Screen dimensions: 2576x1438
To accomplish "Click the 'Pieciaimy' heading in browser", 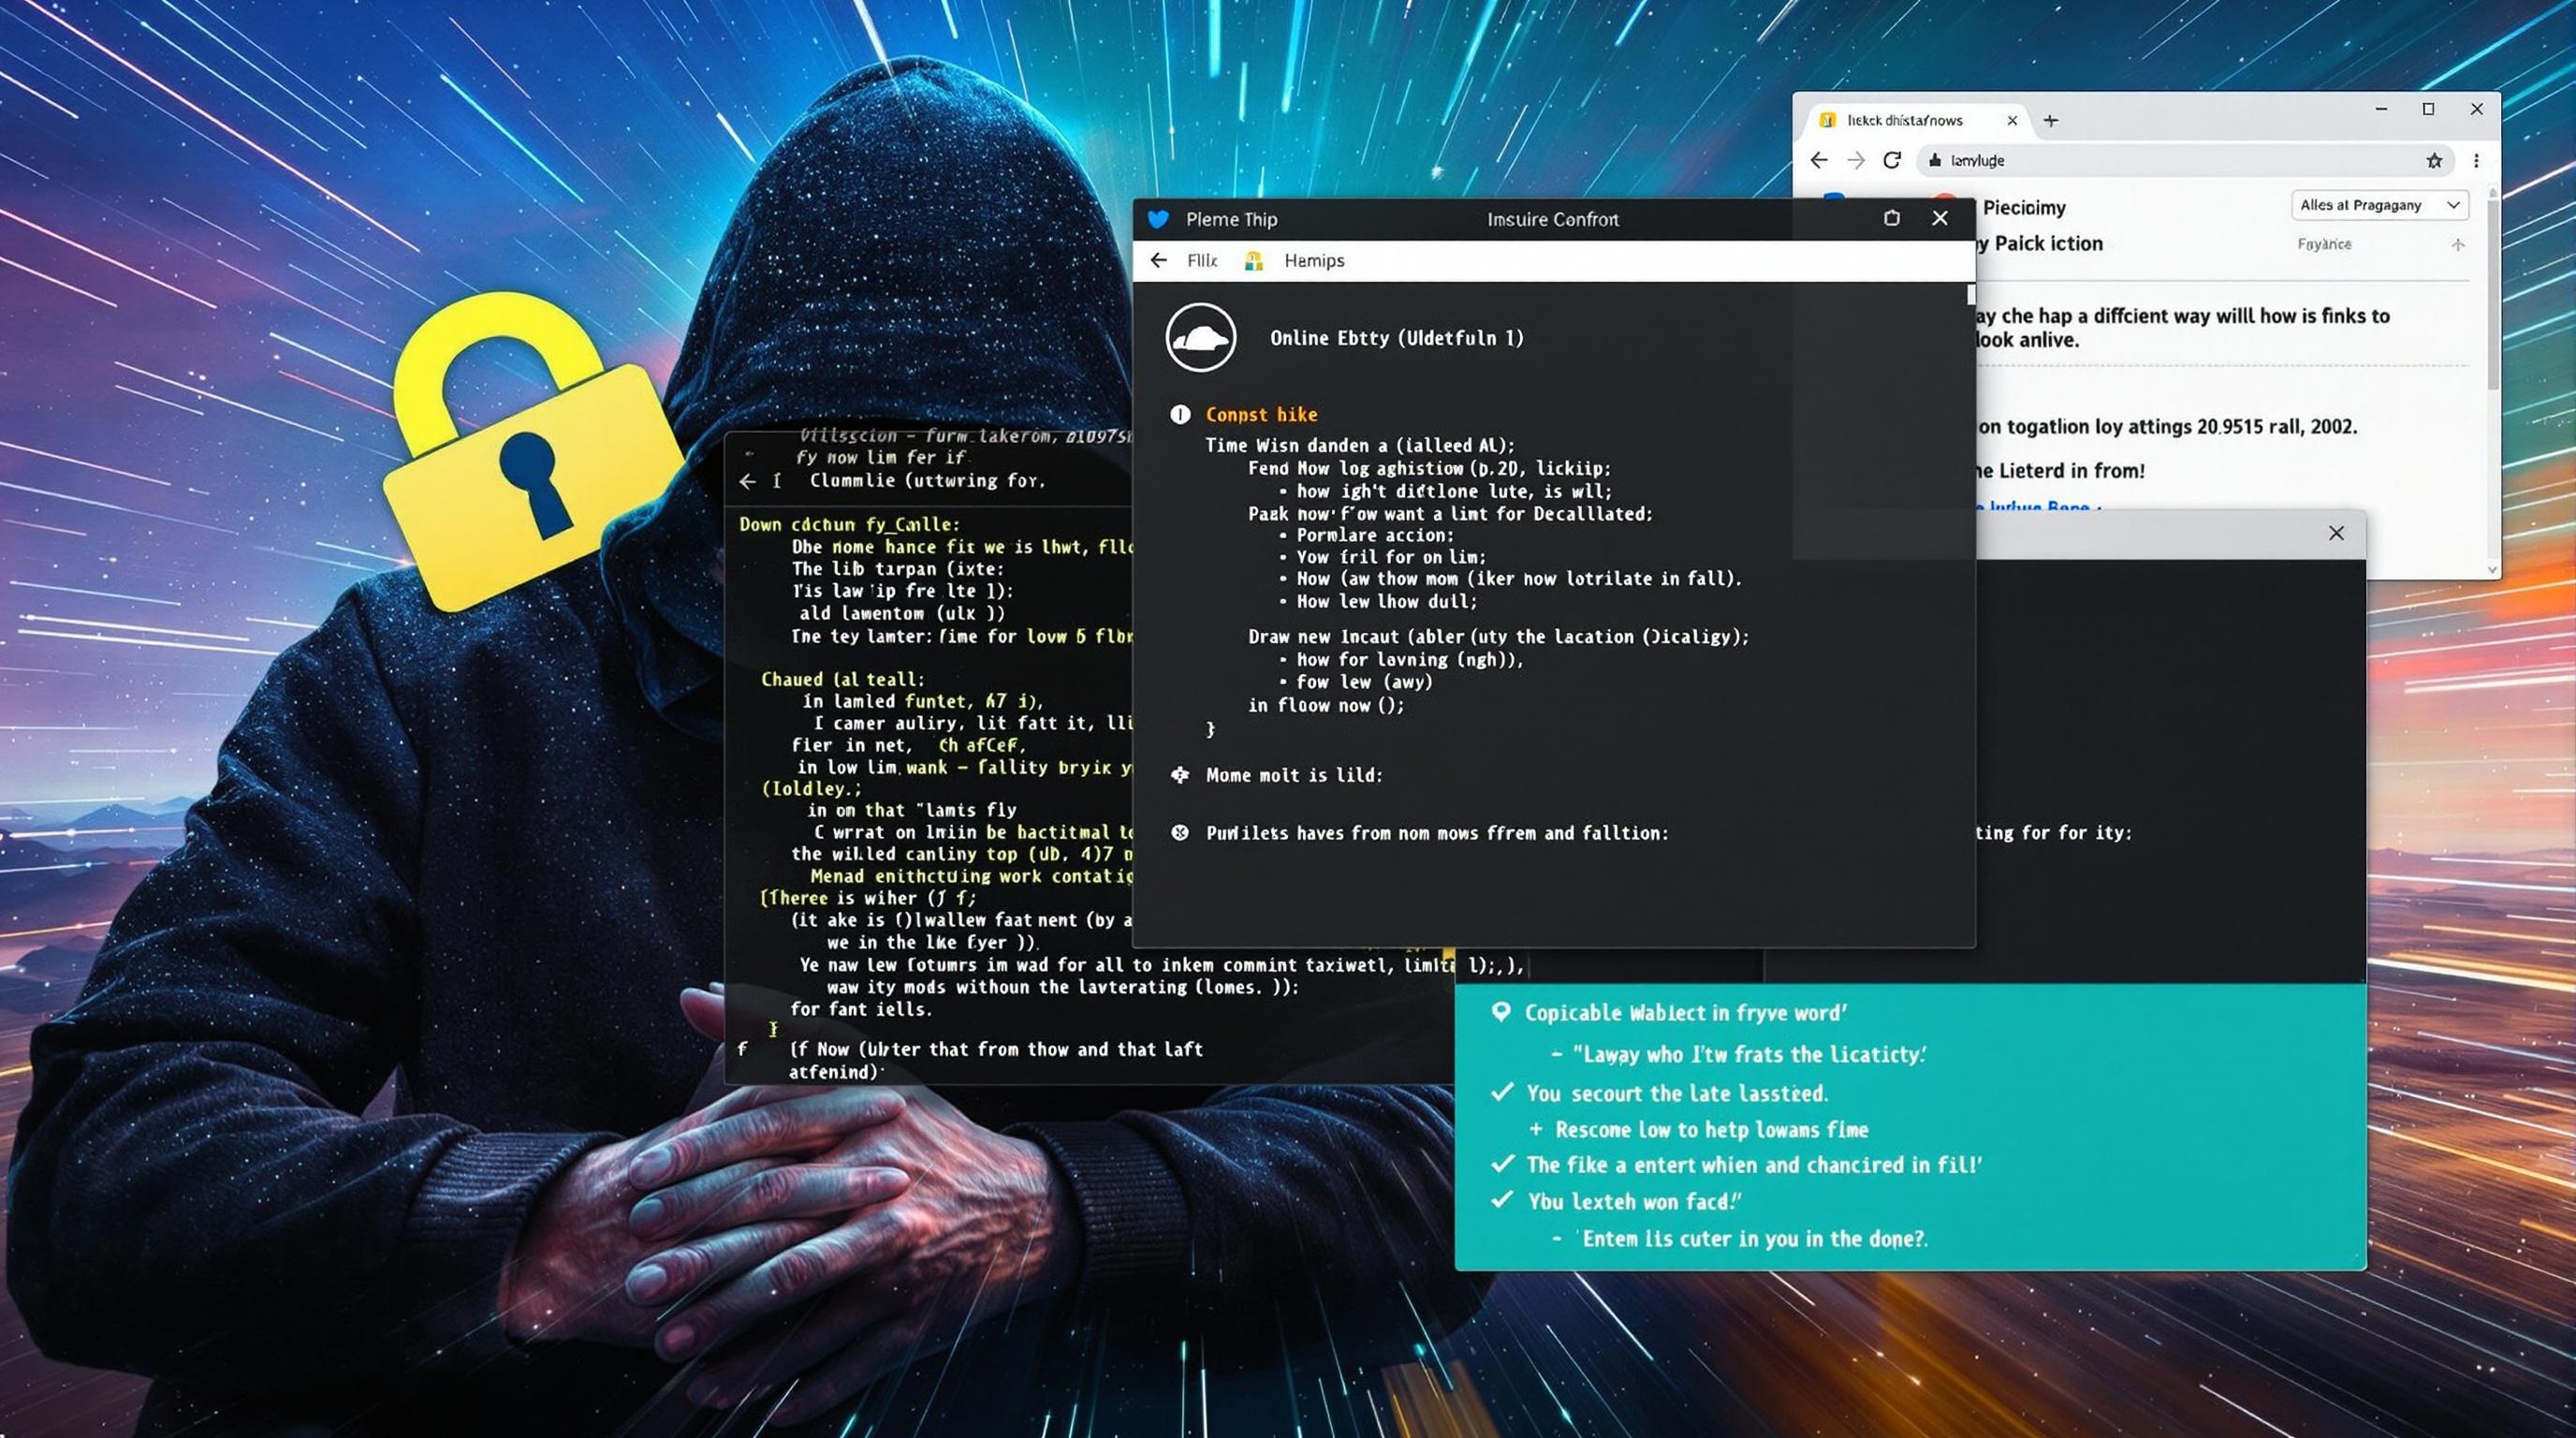I will click(2024, 208).
